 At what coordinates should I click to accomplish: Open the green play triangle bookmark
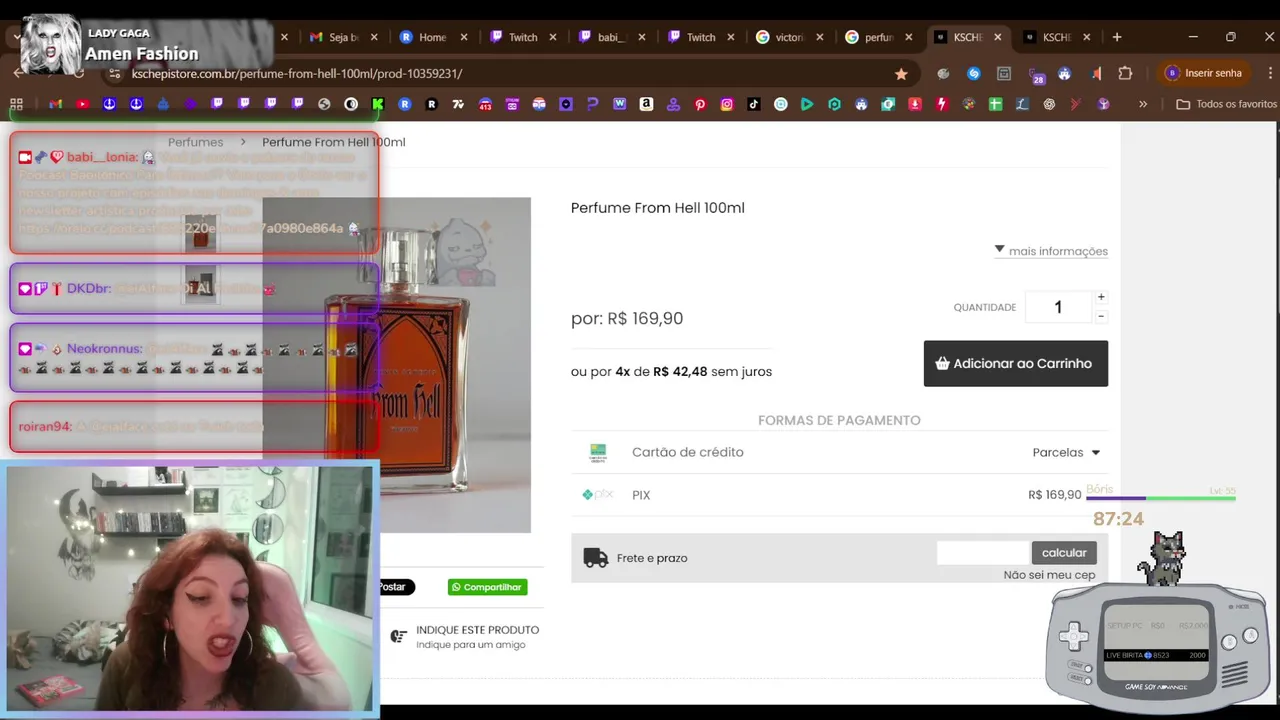pyautogui.click(x=807, y=104)
